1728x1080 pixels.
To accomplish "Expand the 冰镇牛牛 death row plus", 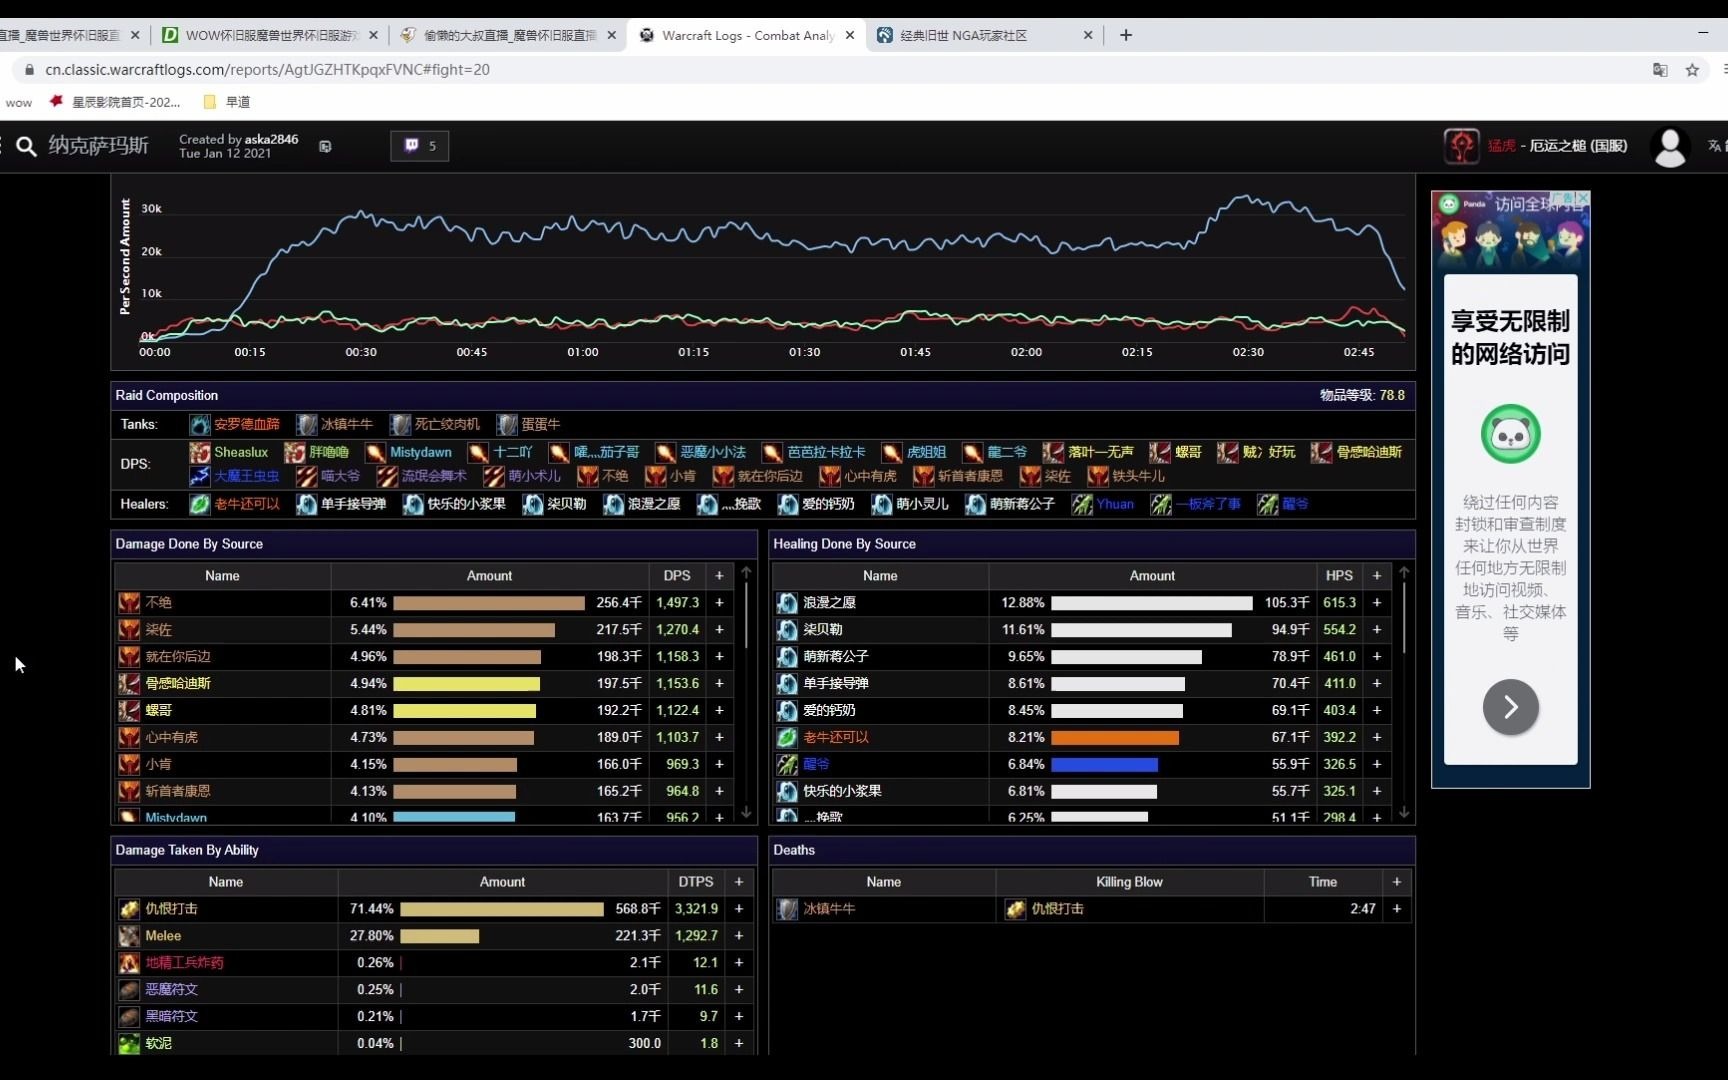I will point(1397,909).
